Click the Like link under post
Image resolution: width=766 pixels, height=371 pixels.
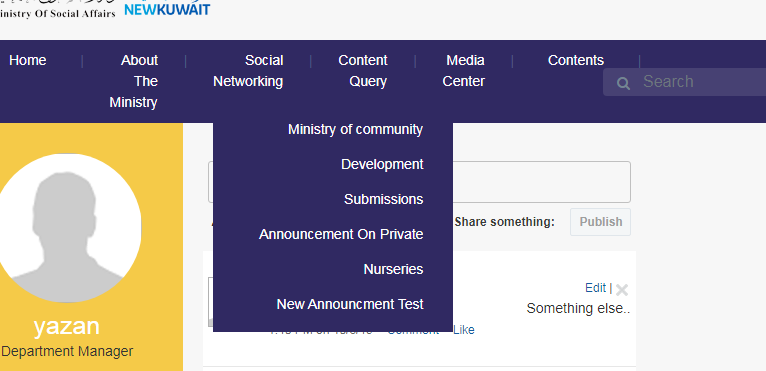click(464, 330)
